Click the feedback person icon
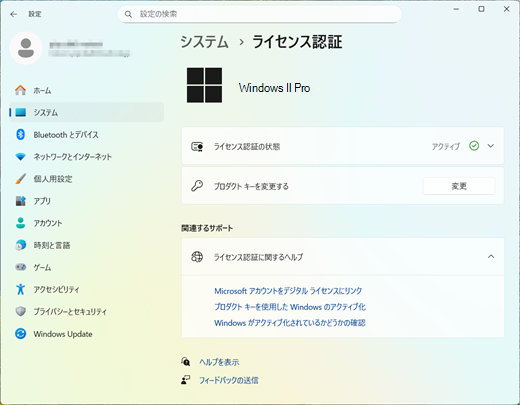This screenshot has height=405, width=520. (186, 380)
